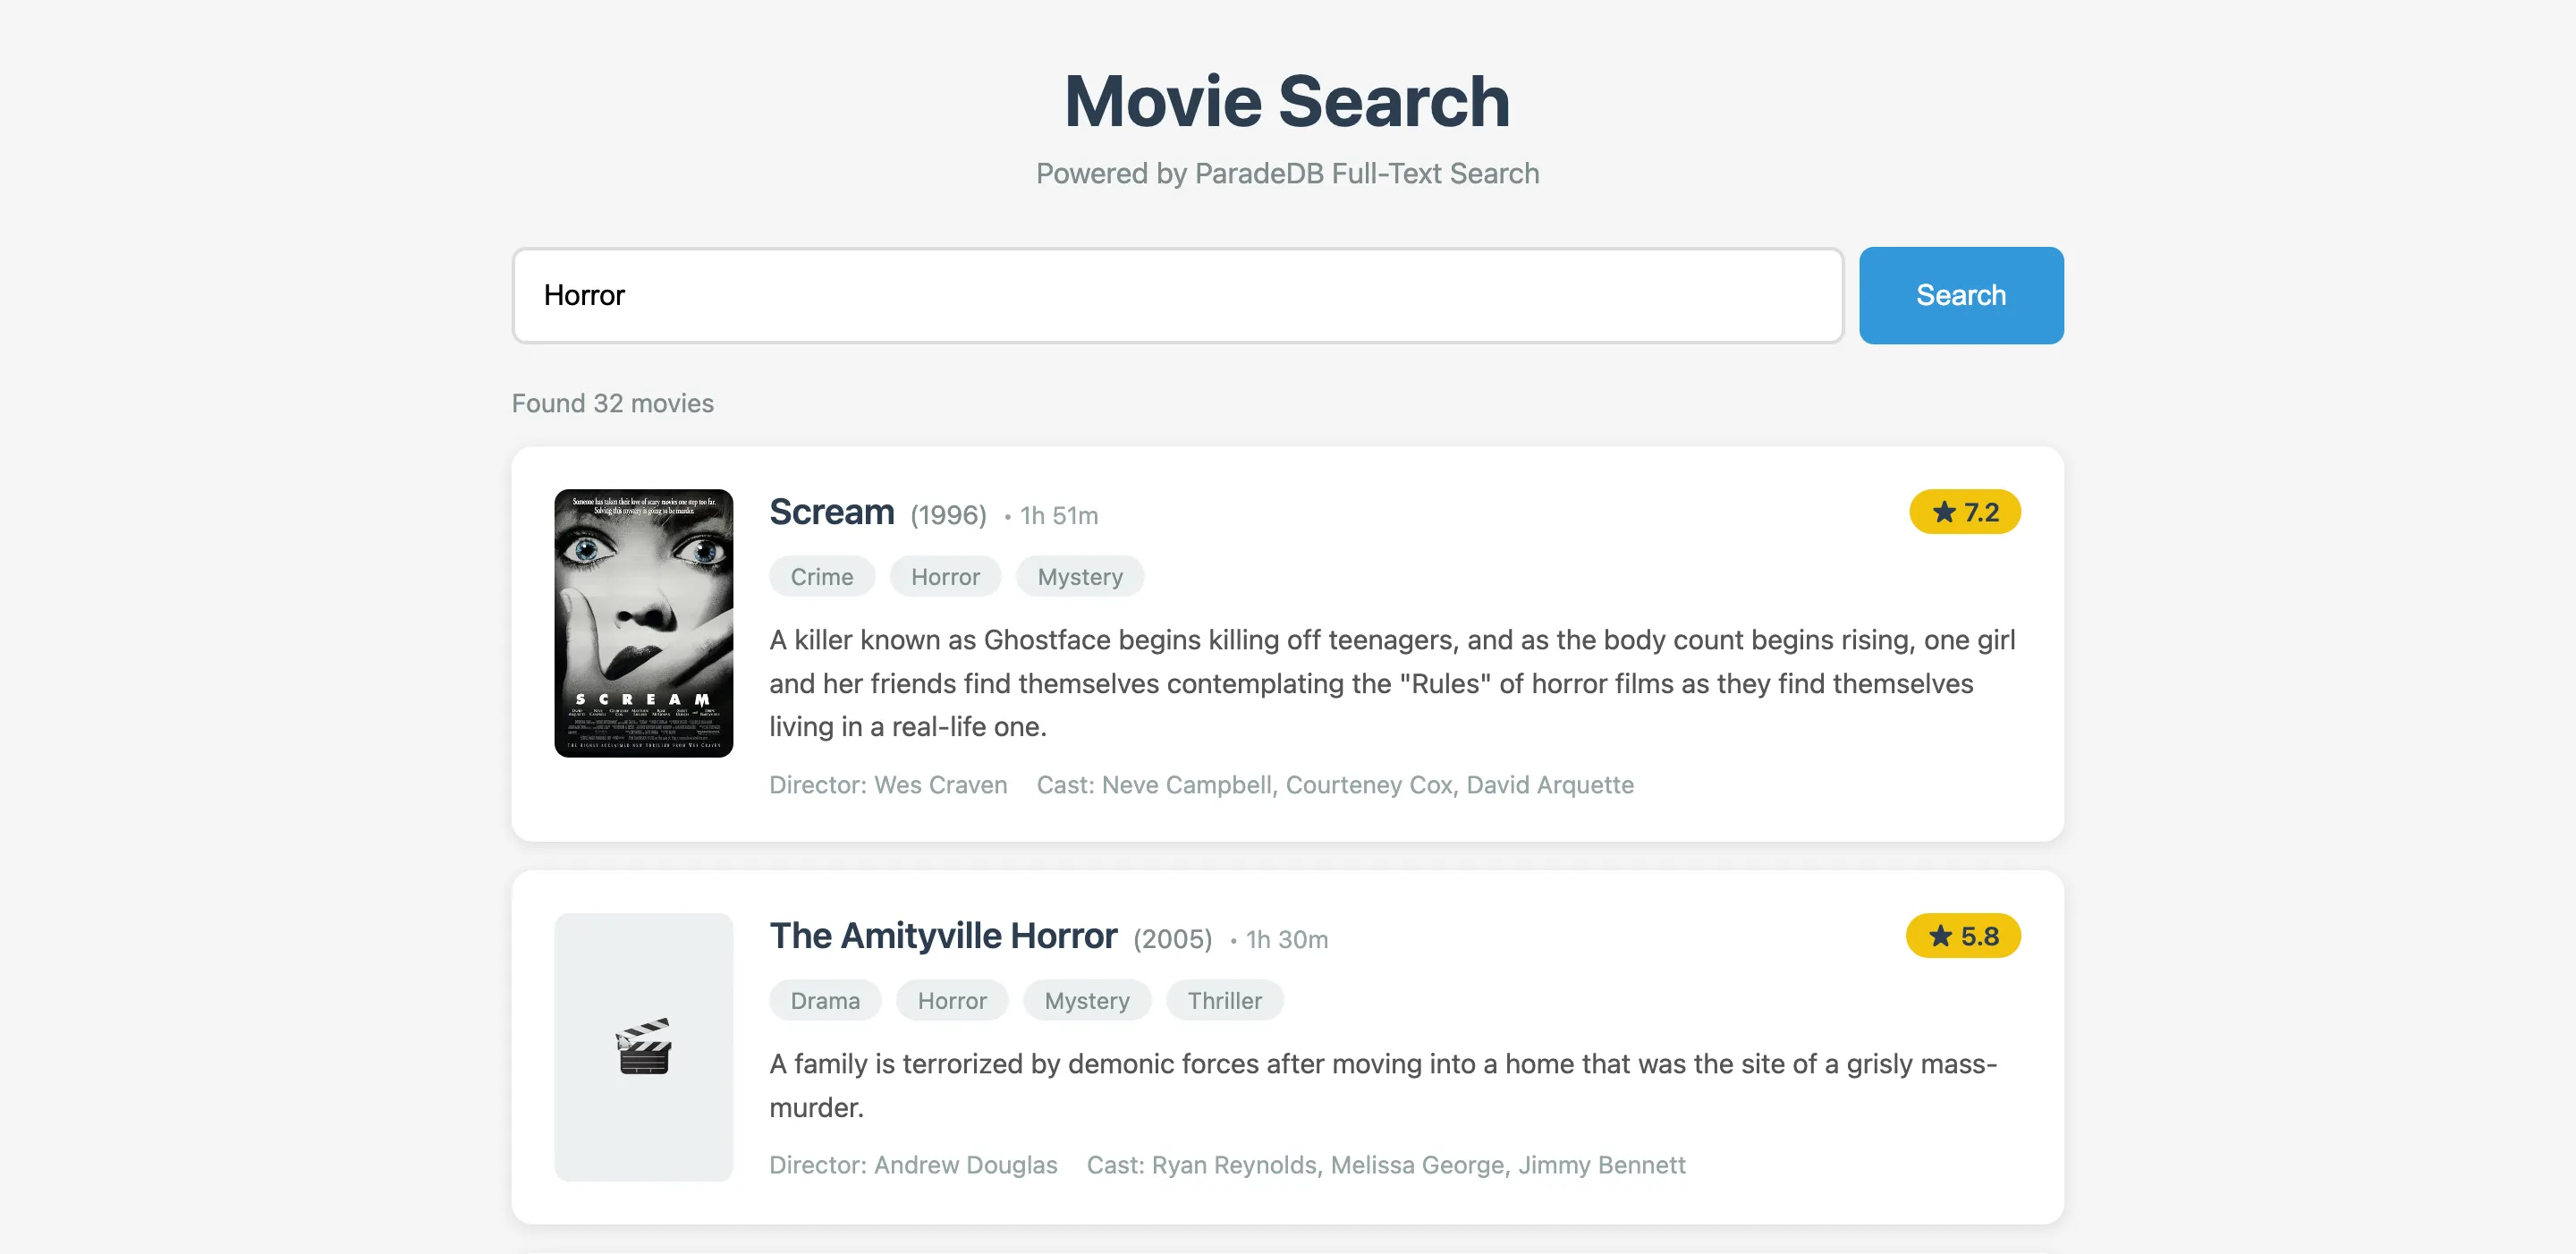Click director Wes Craven's name
This screenshot has height=1254, width=2576.
[x=938, y=785]
